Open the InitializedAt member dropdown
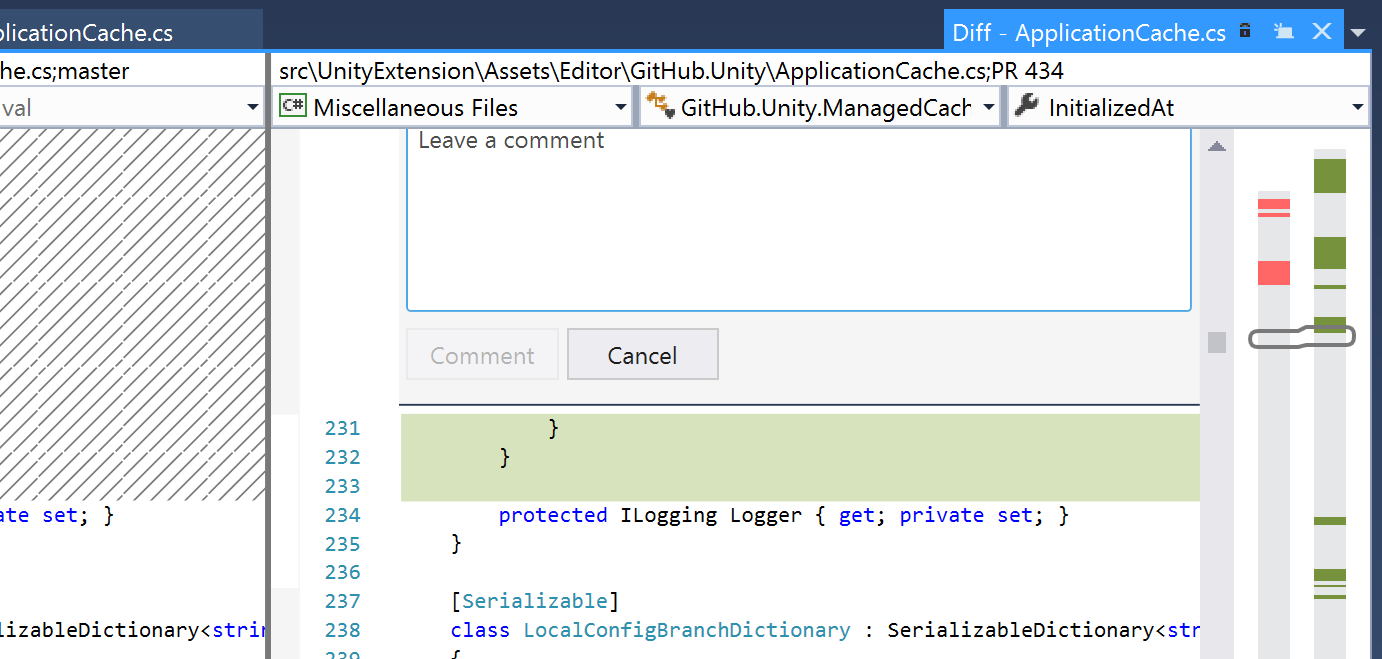Screen dimensions: 1382x659 pos(1358,106)
